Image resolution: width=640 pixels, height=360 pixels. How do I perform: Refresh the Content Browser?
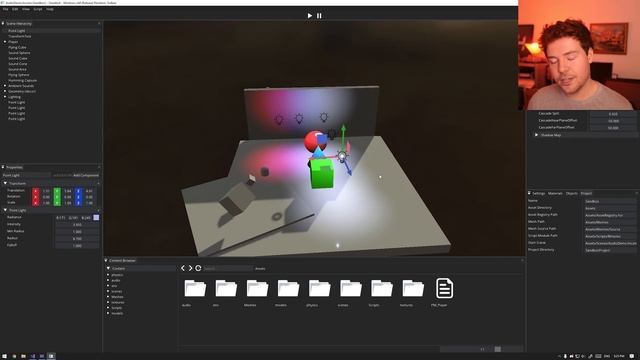pos(198,268)
